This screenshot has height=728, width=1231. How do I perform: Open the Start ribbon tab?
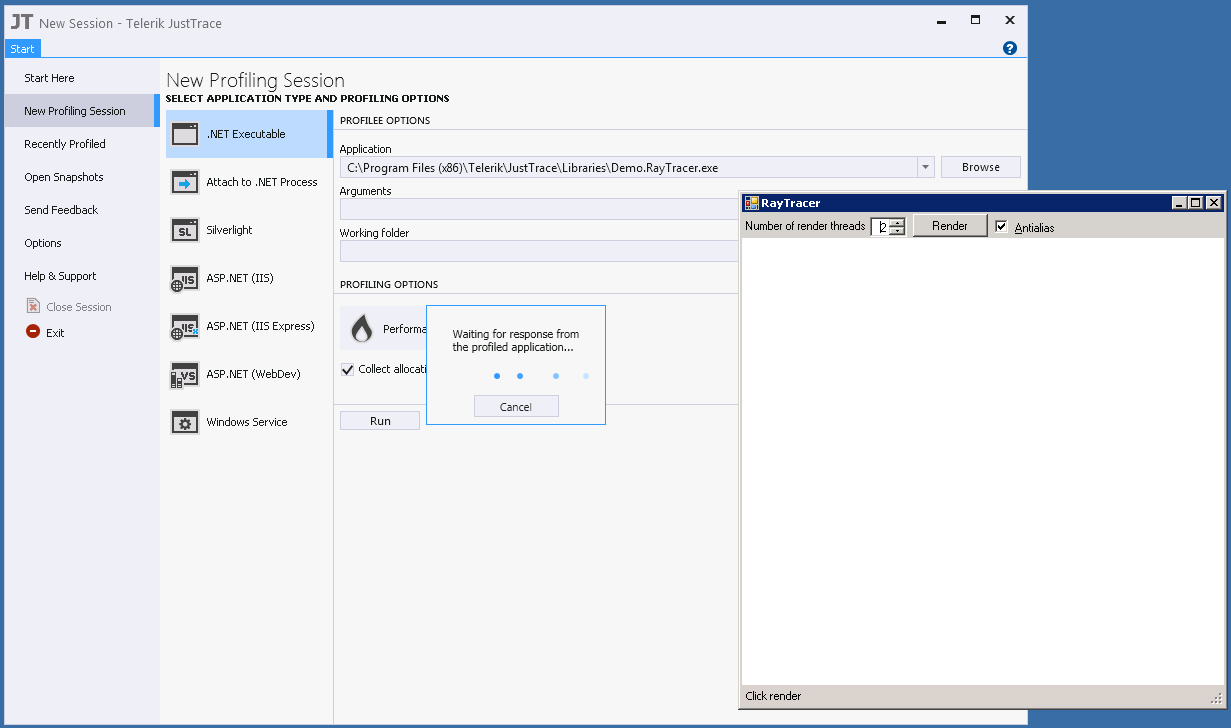22,49
